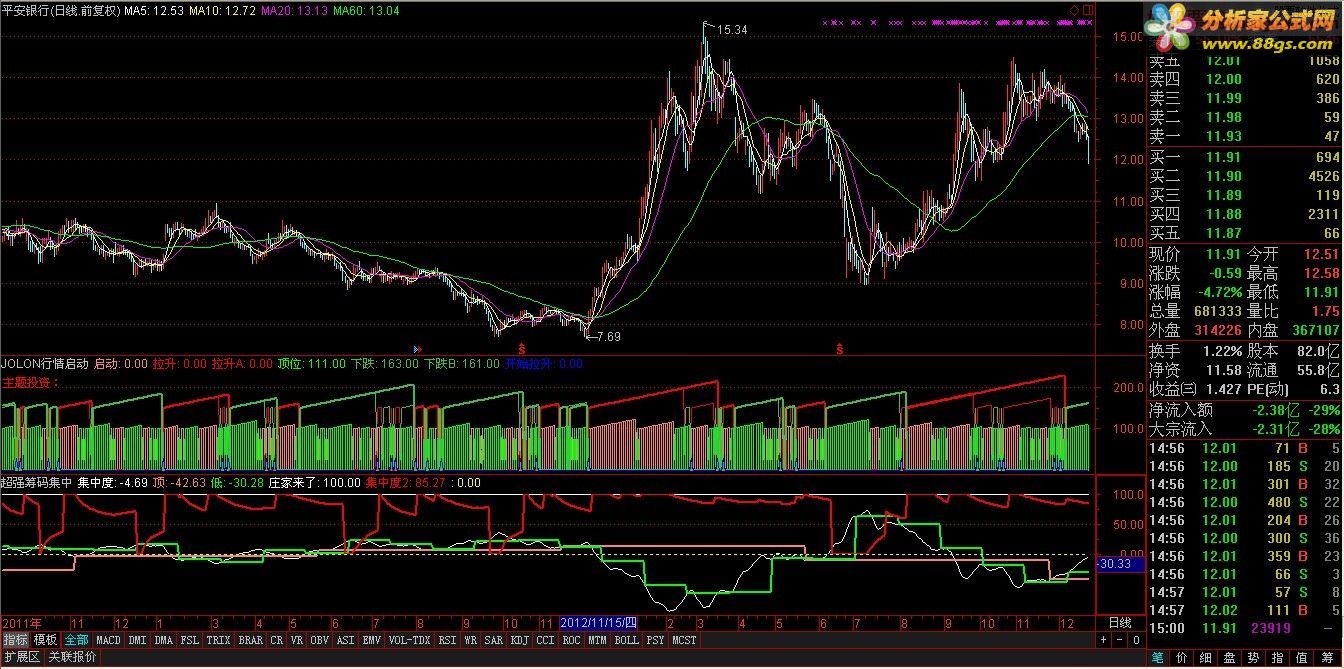Apply the DMA indicator
The image size is (1344, 669).
(163, 640)
